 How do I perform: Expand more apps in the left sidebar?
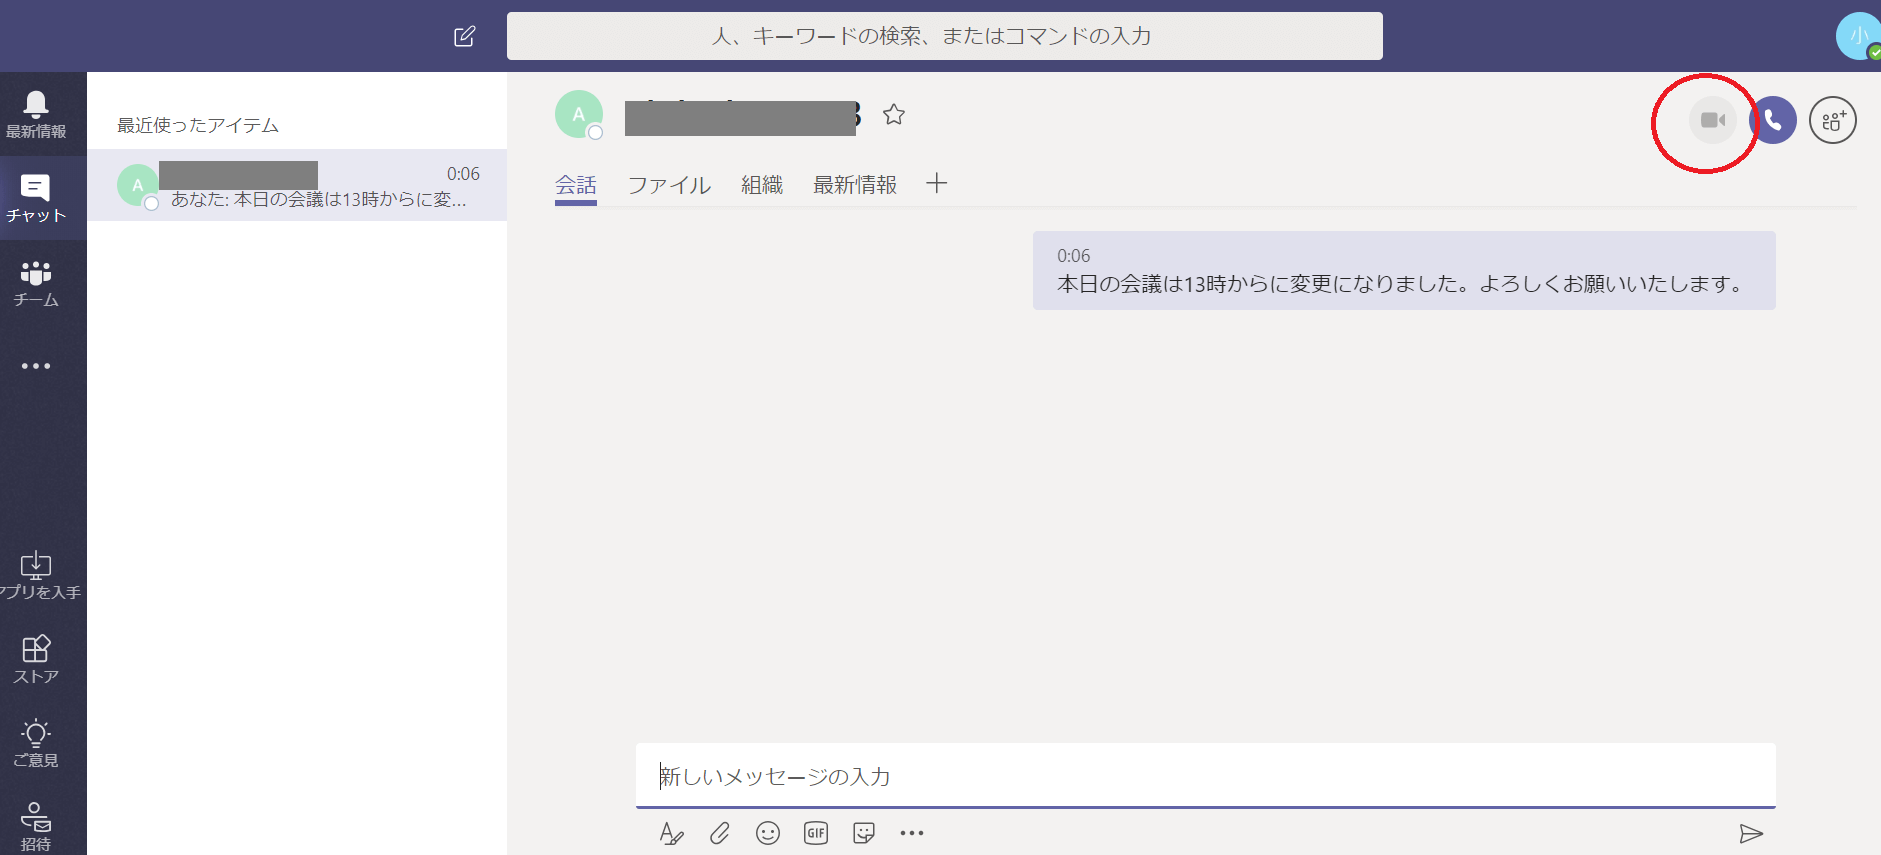(x=36, y=366)
